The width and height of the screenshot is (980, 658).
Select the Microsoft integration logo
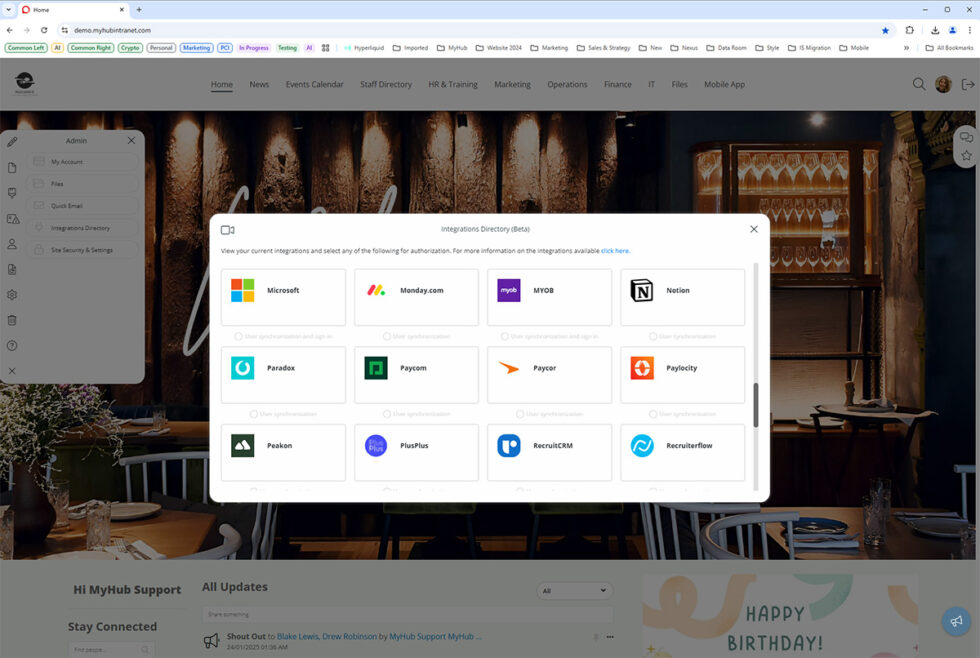[243, 291]
